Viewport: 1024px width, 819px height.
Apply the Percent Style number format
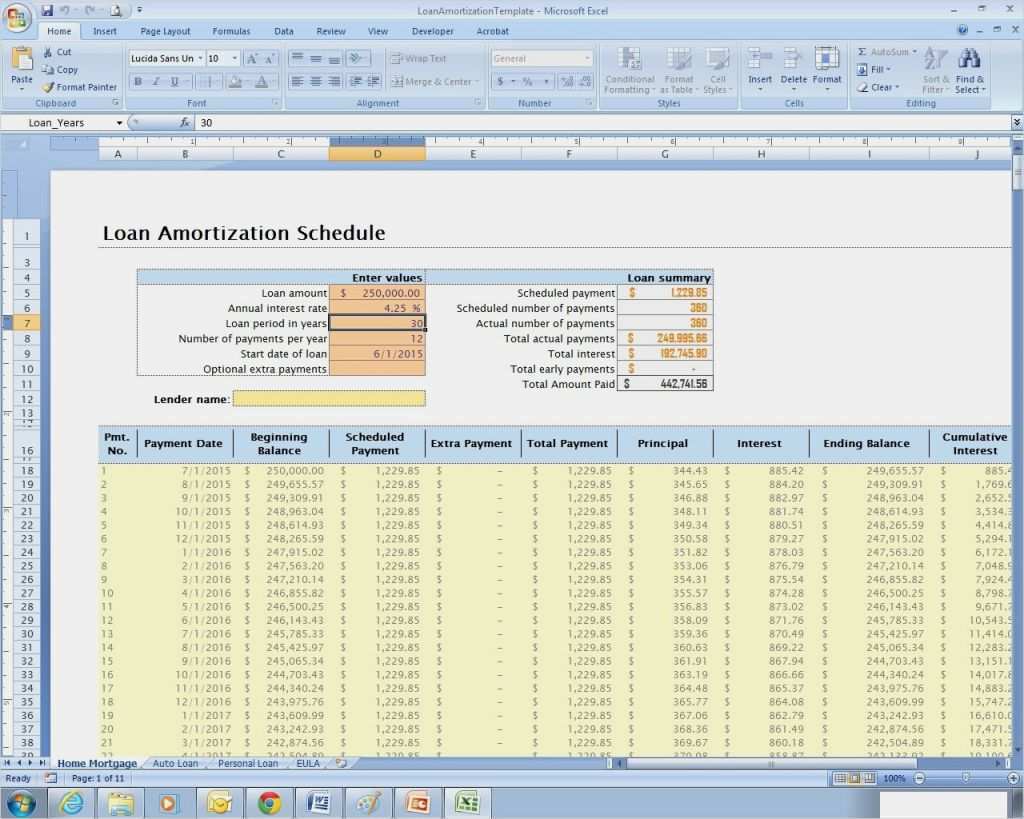(527, 82)
